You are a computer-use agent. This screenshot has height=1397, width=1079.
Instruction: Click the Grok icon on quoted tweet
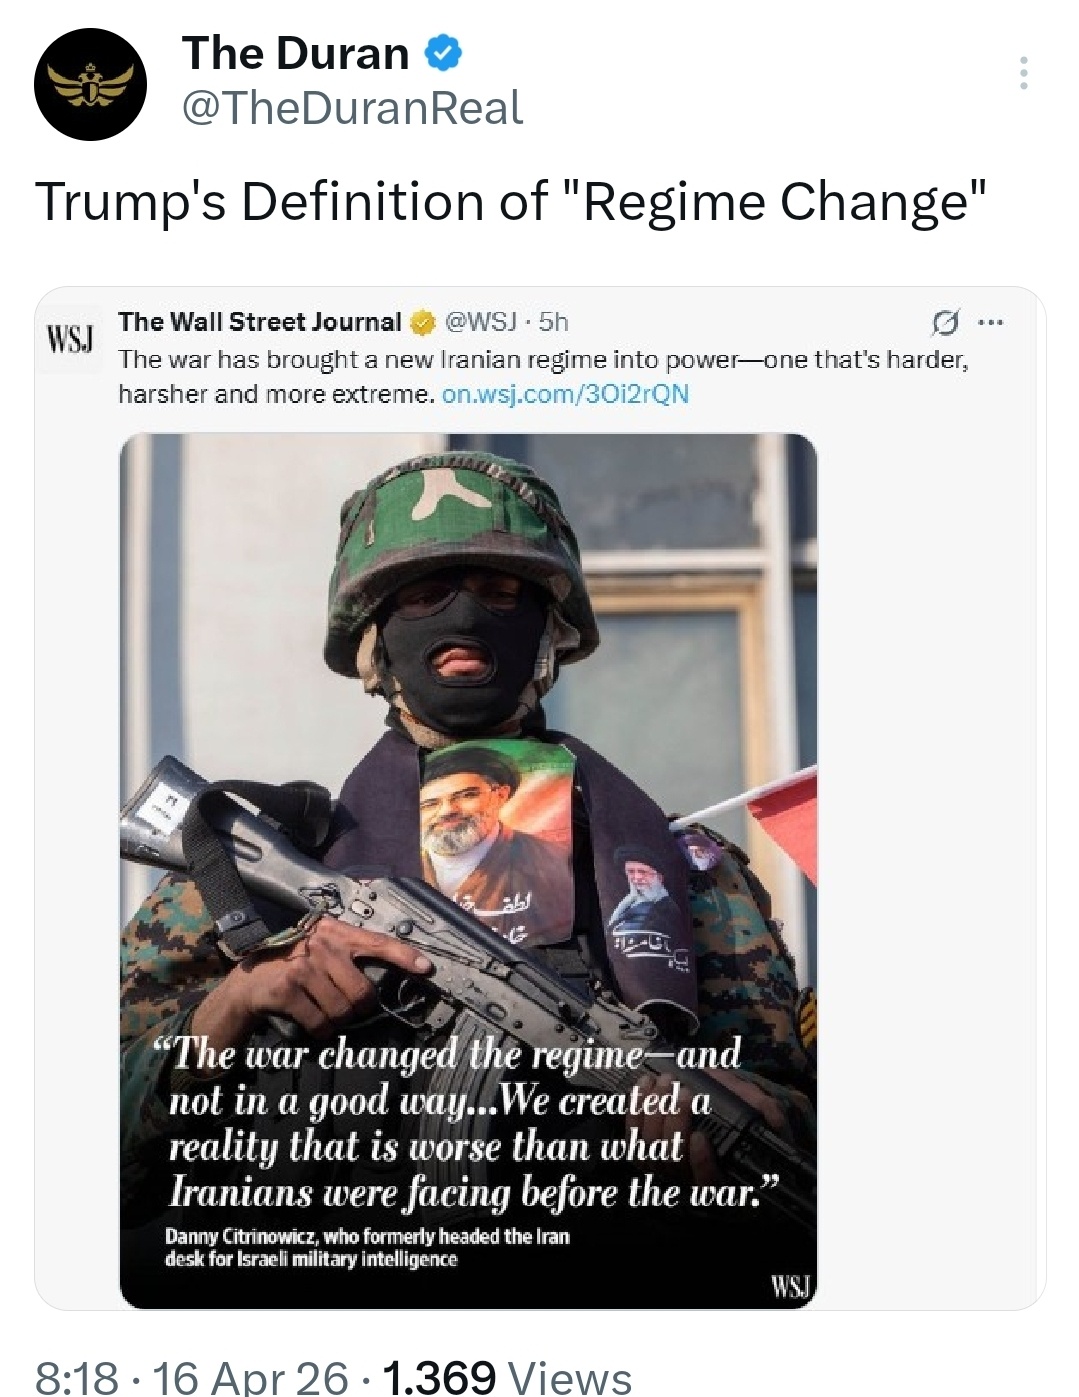(x=943, y=322)
